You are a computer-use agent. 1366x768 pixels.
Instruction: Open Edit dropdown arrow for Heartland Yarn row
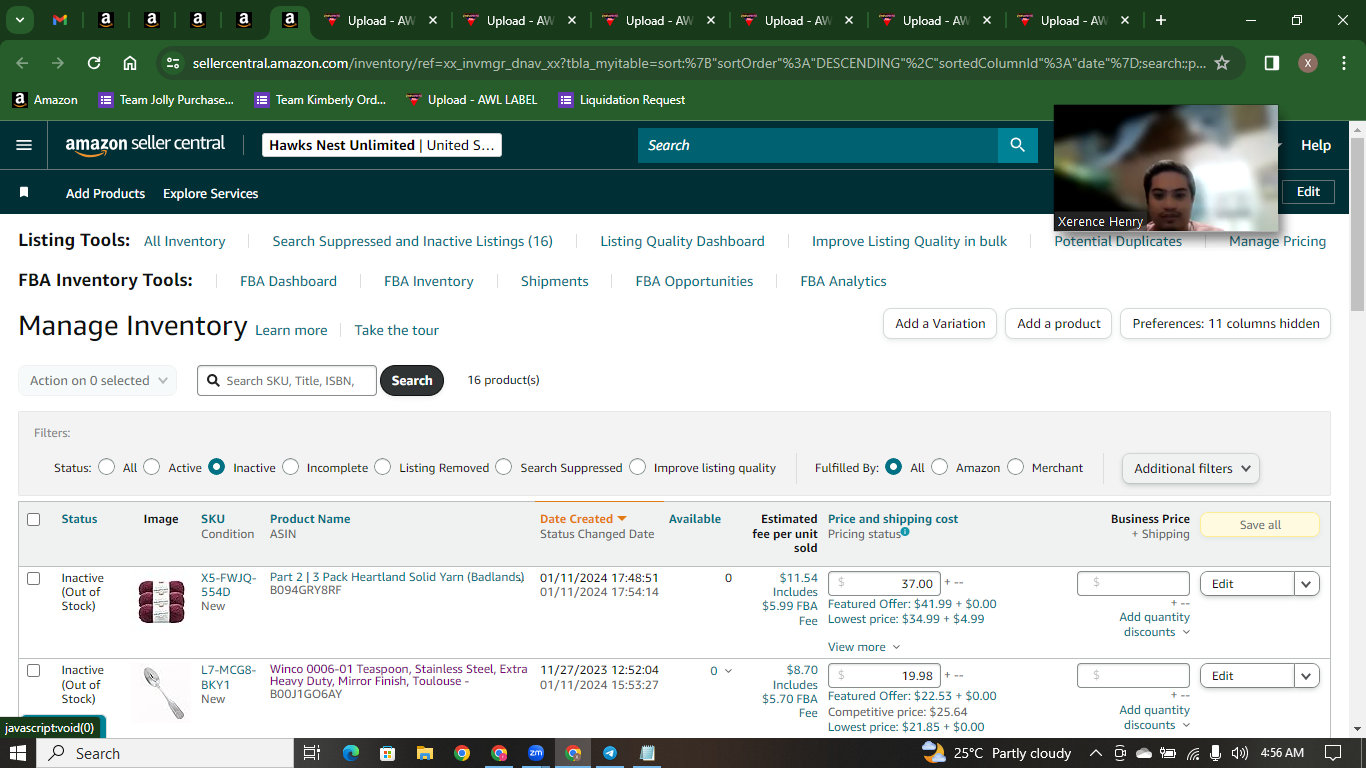(x=1307, y=584)
